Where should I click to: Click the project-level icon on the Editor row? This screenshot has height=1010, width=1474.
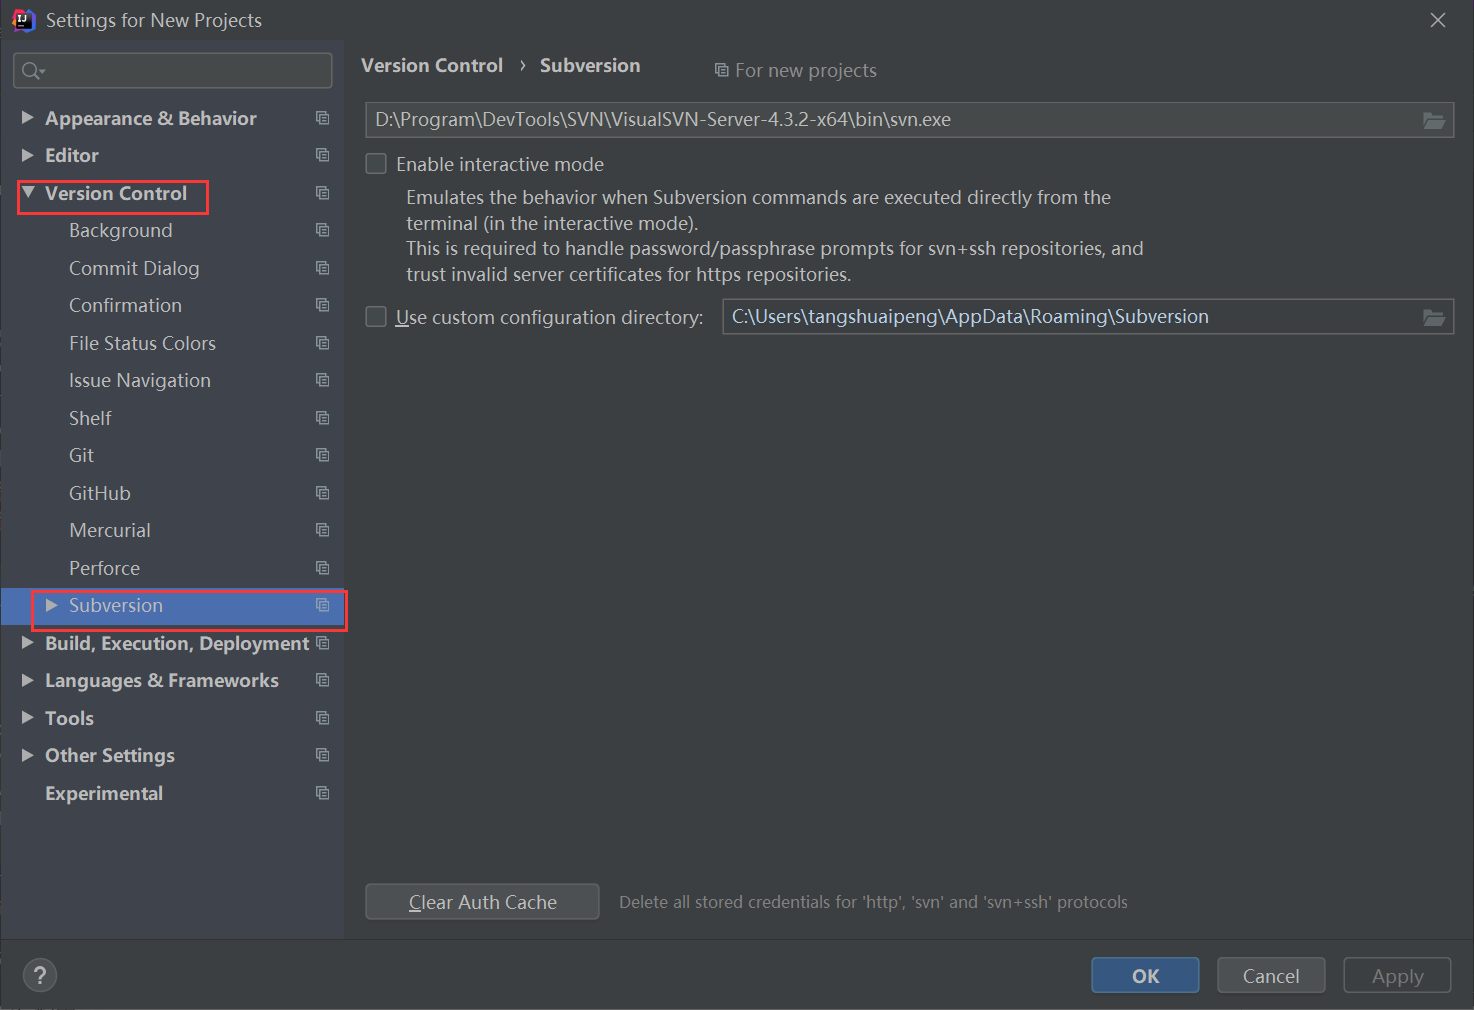point(322,155)
